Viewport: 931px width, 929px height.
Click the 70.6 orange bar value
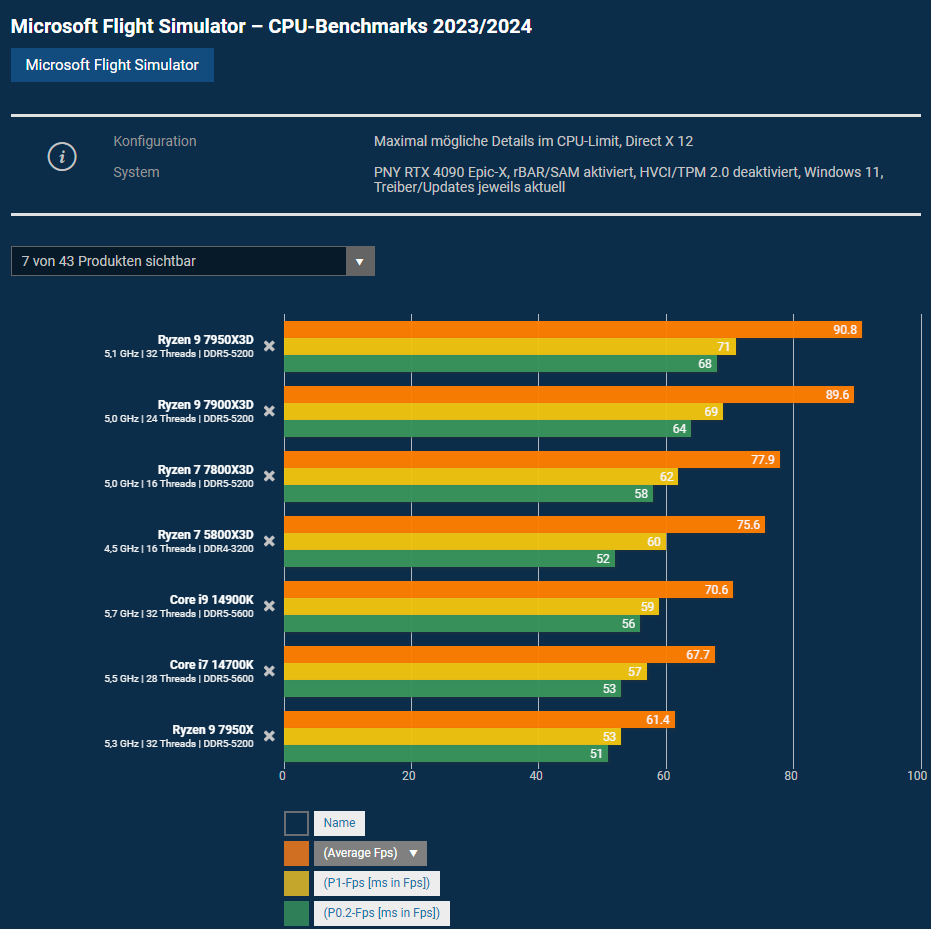pos(716,589)
